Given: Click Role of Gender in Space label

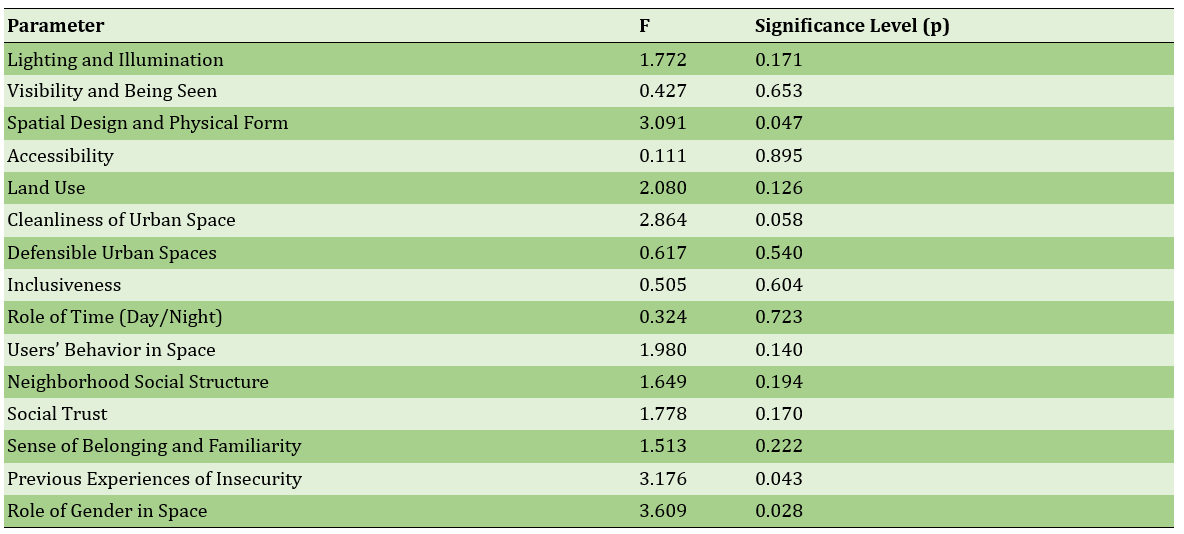Looking at the screenshot, I should click(107, 511).
